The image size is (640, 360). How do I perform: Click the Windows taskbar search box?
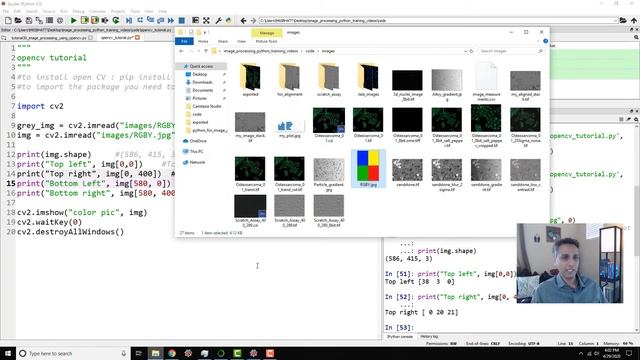[x=73, y=353]
